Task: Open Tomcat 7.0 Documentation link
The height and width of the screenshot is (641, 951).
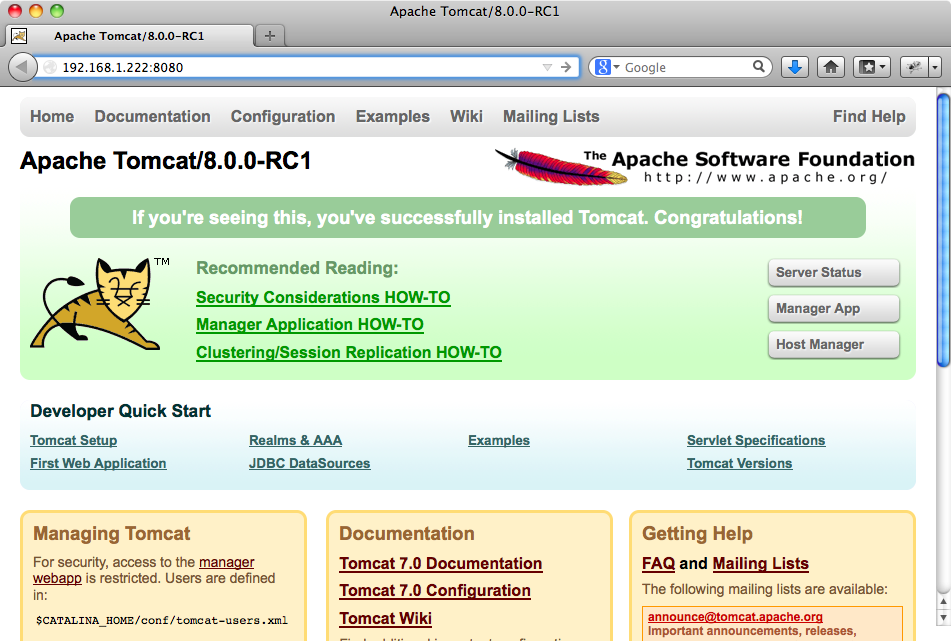Action: (440, 563)
